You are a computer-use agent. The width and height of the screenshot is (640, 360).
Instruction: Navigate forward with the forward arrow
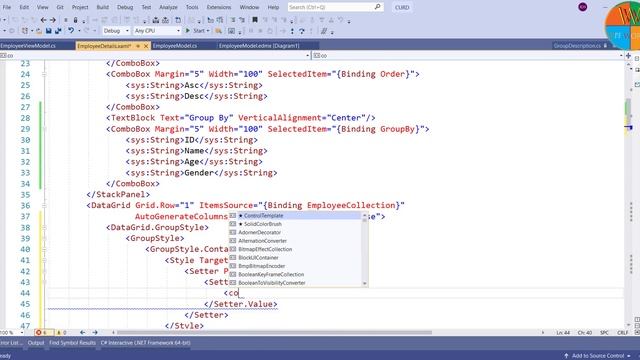53,20
